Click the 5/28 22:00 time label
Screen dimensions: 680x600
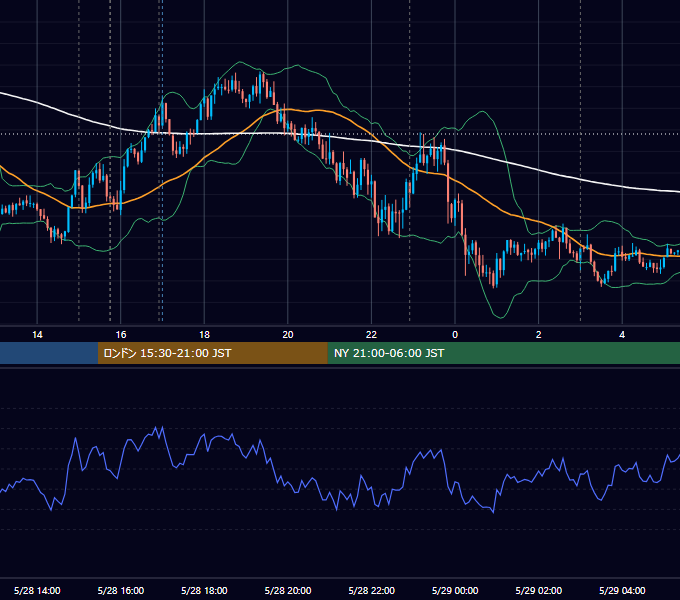point(372,590)
